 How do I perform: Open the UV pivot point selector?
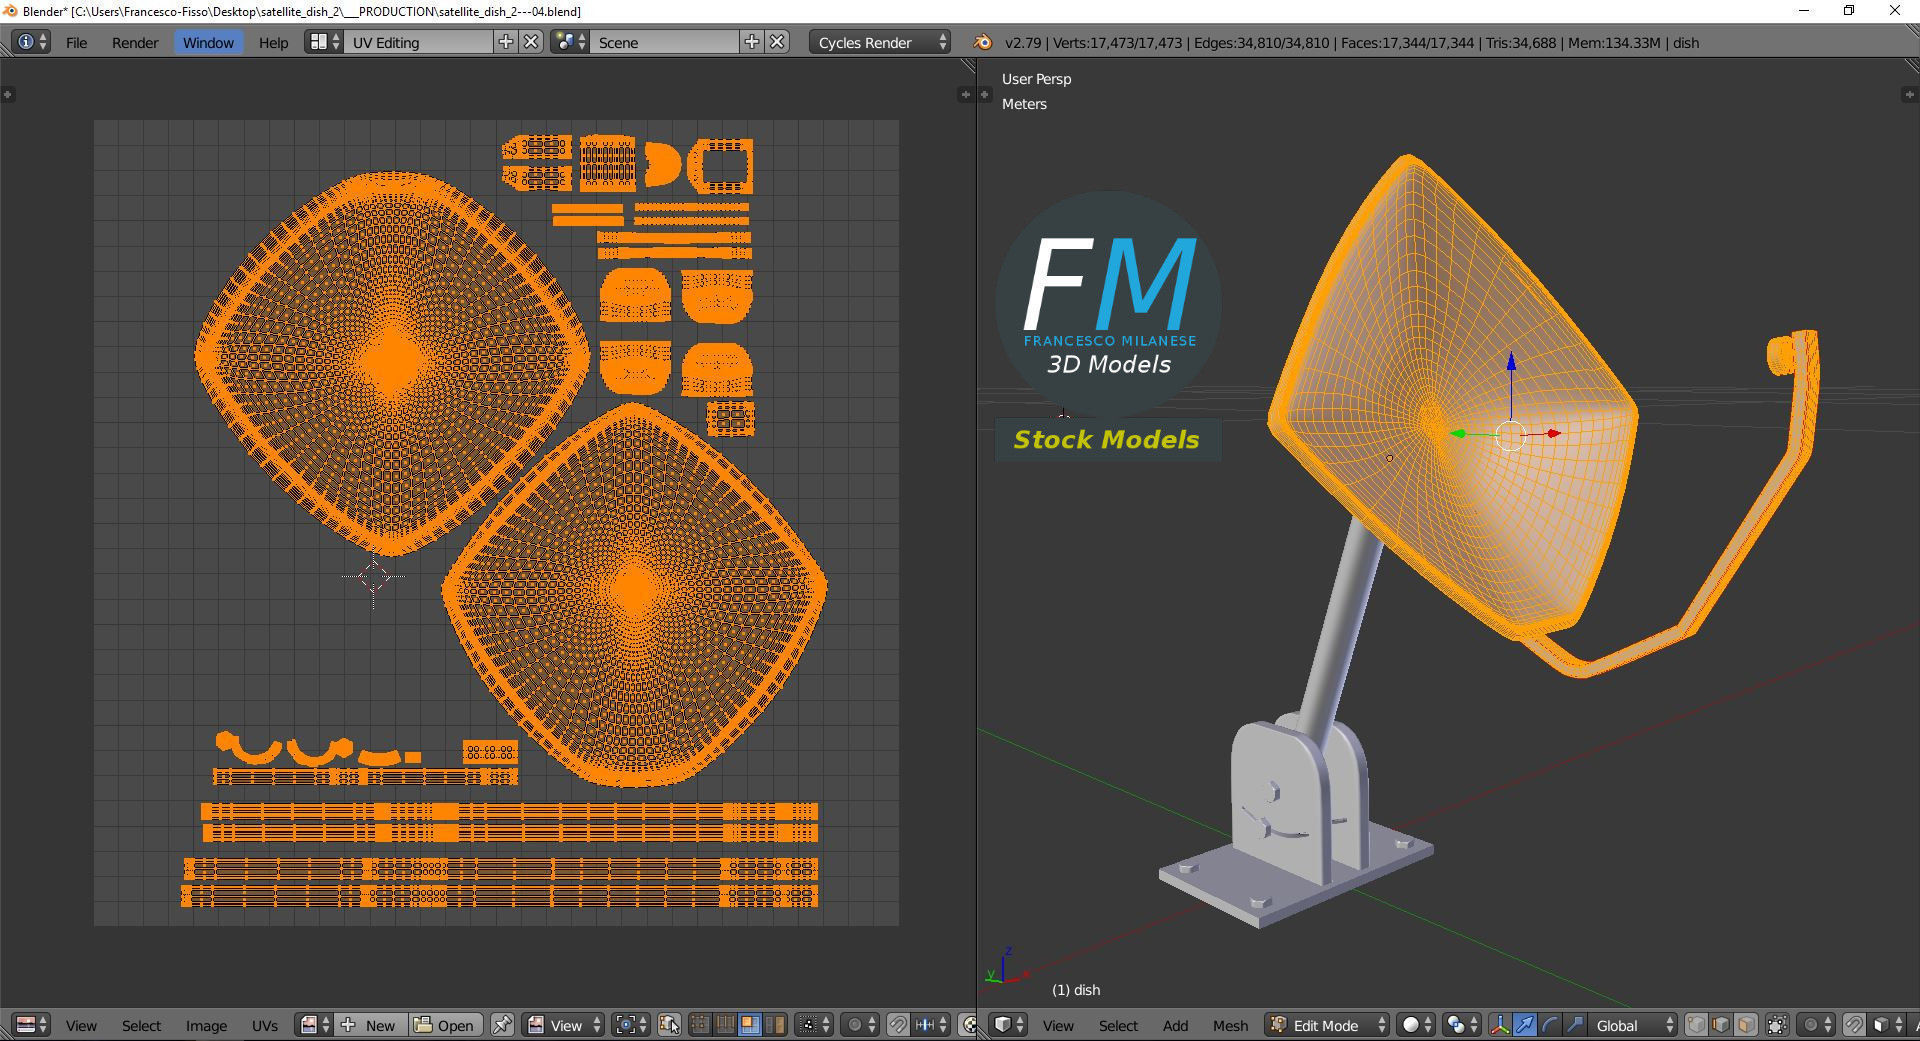(629, 1025)
